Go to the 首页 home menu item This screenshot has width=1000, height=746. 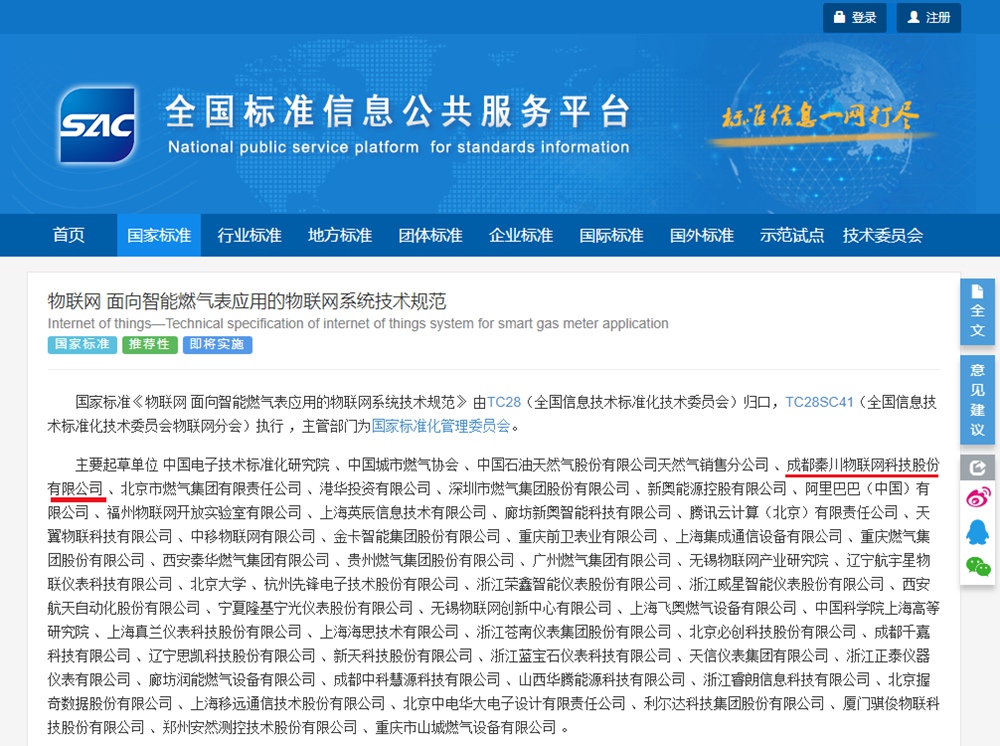click(69, 236)
